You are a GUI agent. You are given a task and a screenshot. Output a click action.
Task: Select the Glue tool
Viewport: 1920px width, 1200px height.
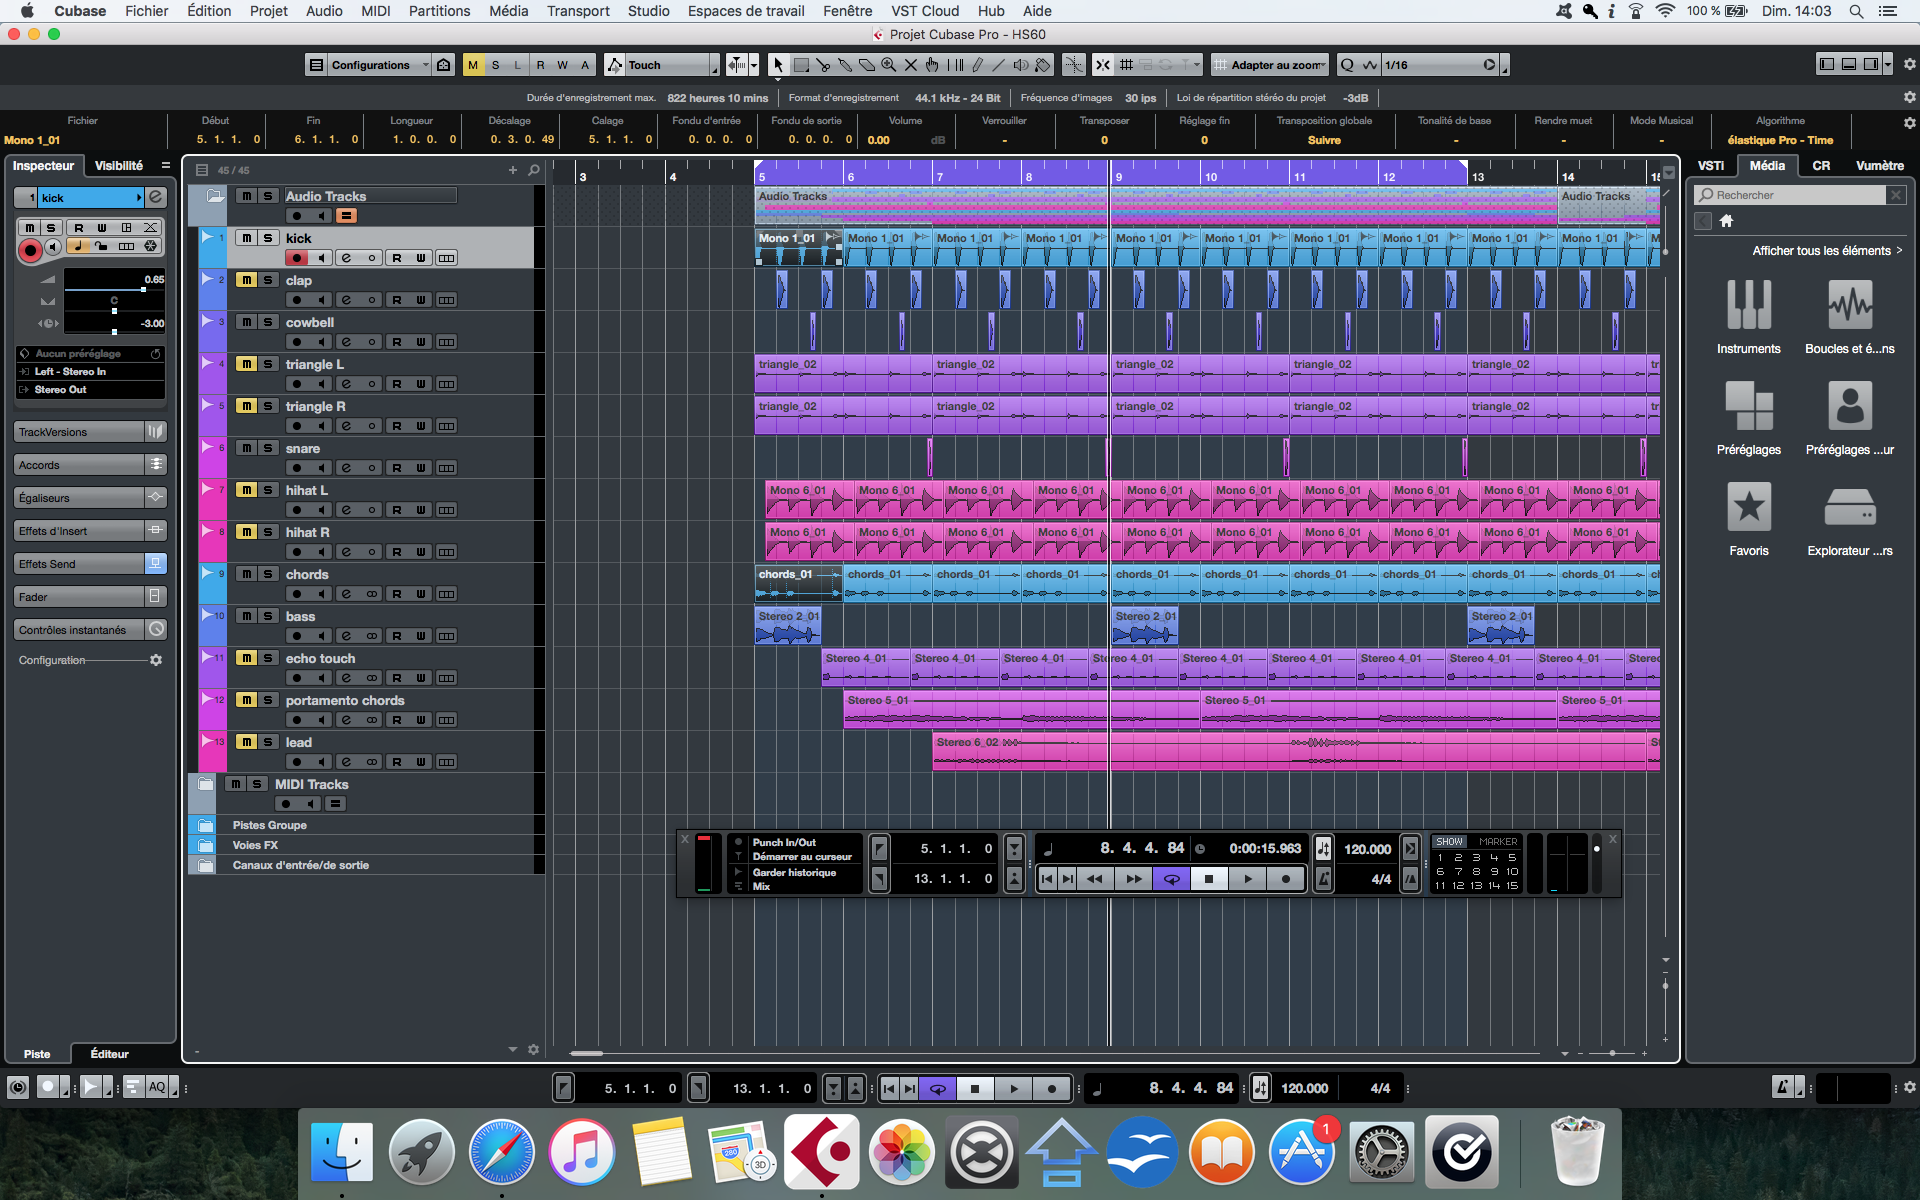[845, 65]
